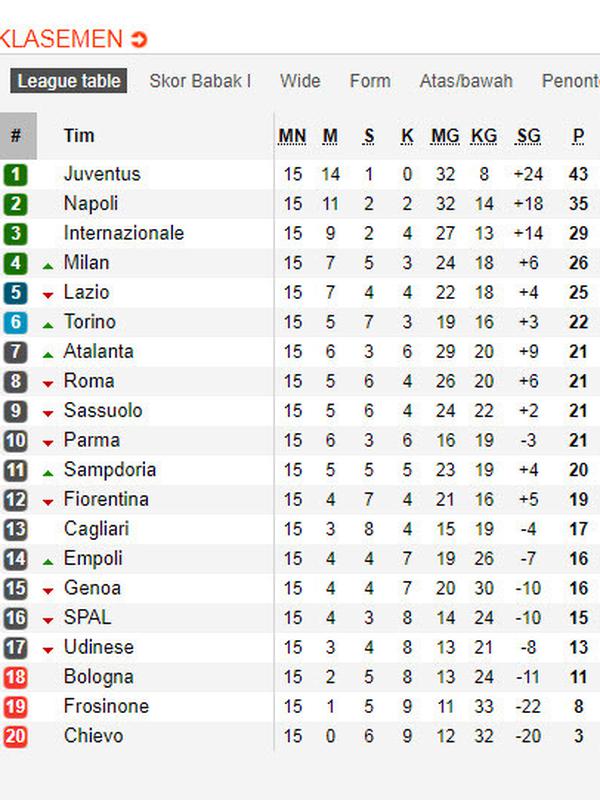Click Juventus's green rank badge 1
The width and height of the screenshot is (600, 800).
point(15,173)
